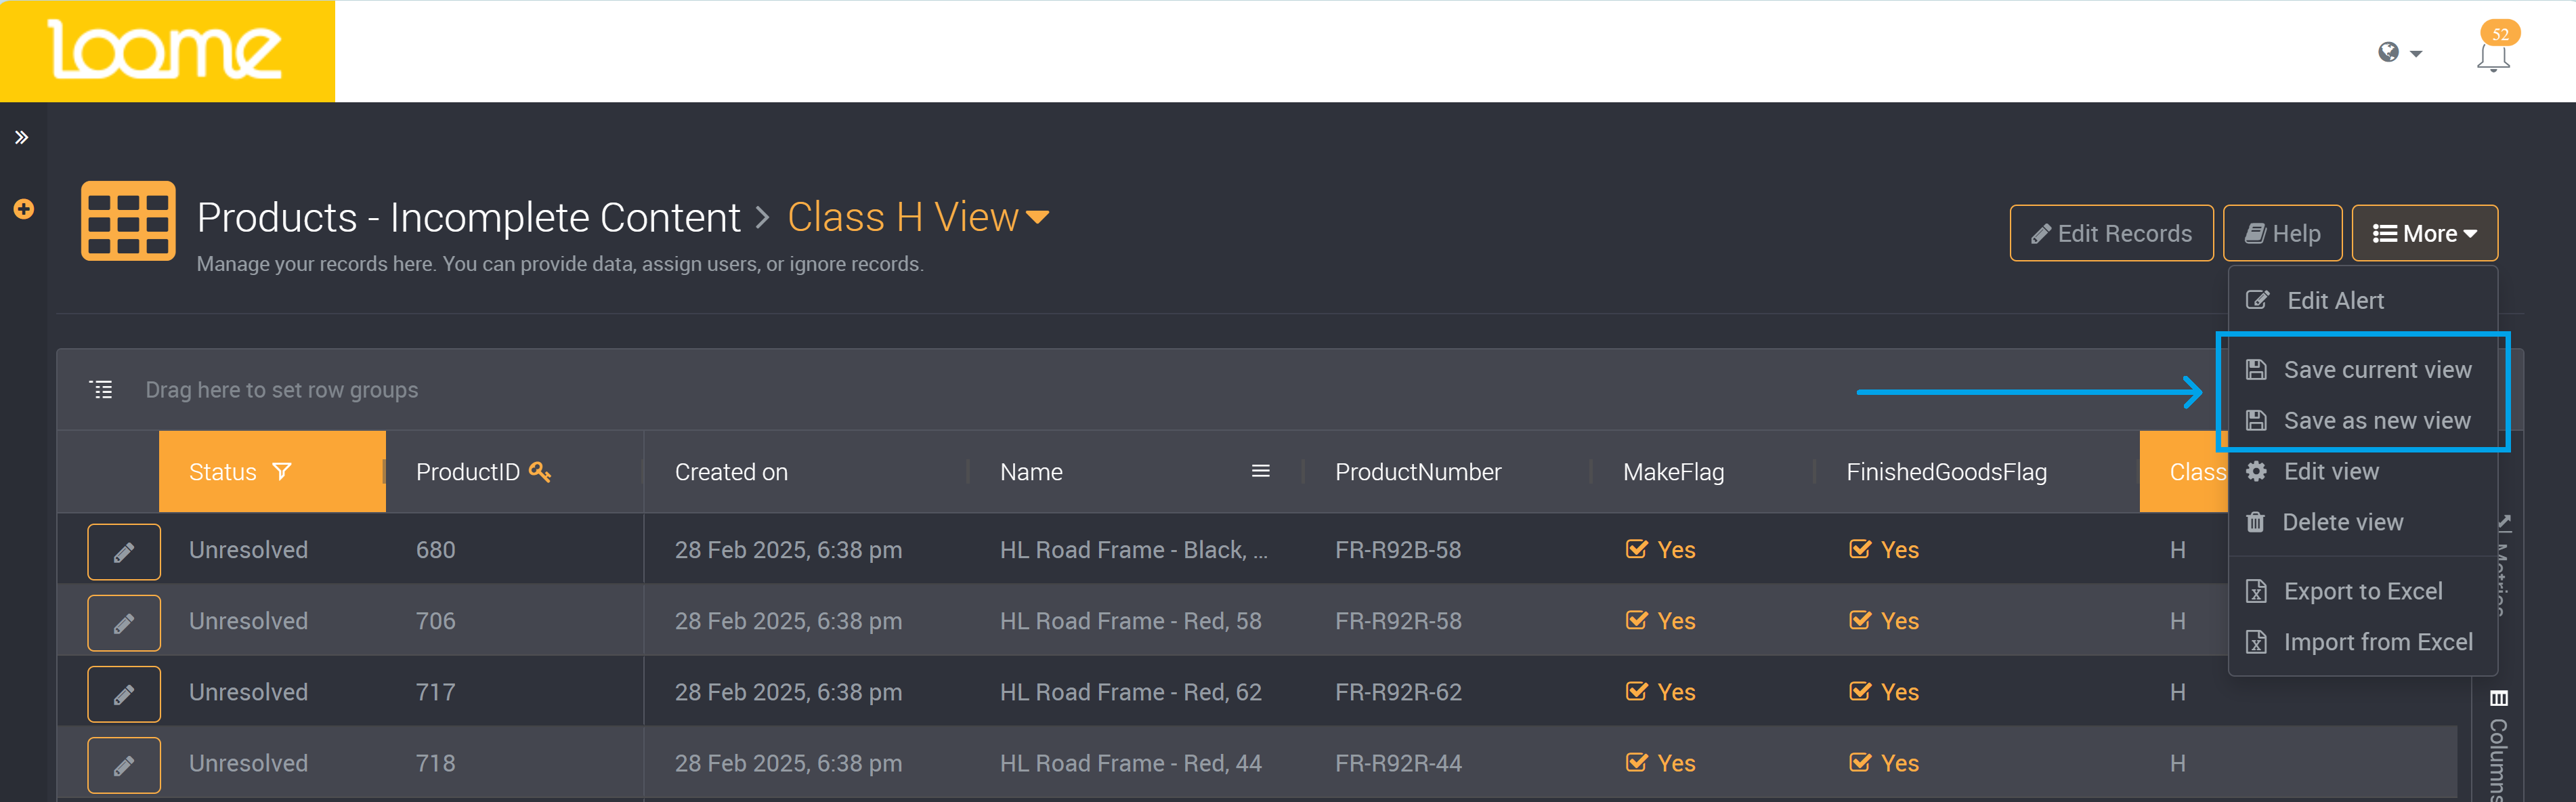Select ProductID cell 680

pyautogui.click(x=435, y=550)
